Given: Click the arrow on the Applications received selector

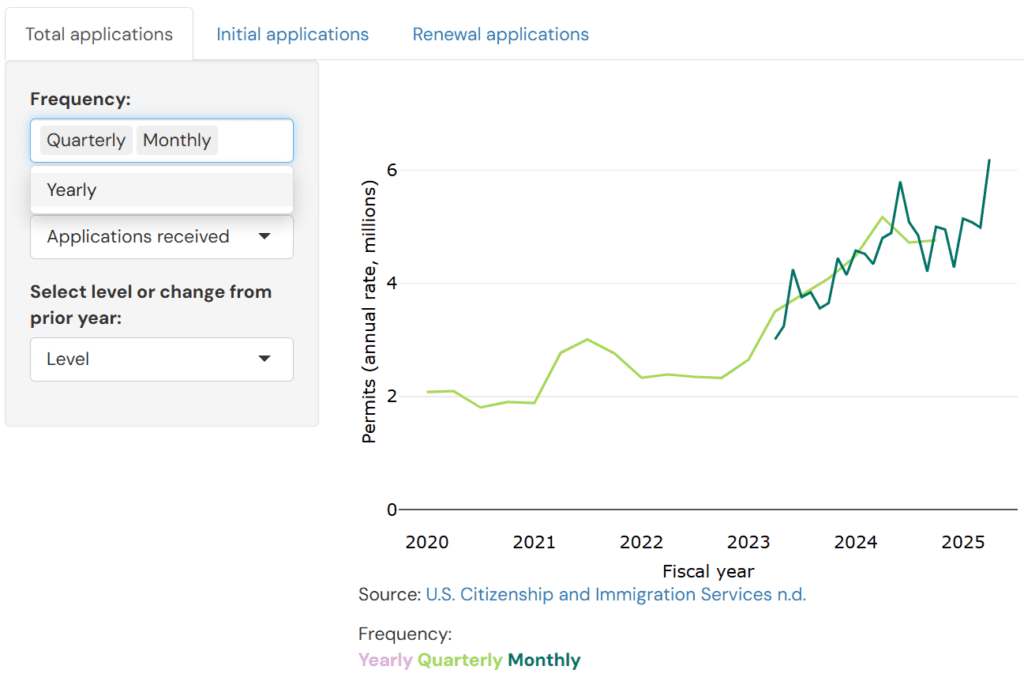Looking at the screenshot, I should (264, 236).
